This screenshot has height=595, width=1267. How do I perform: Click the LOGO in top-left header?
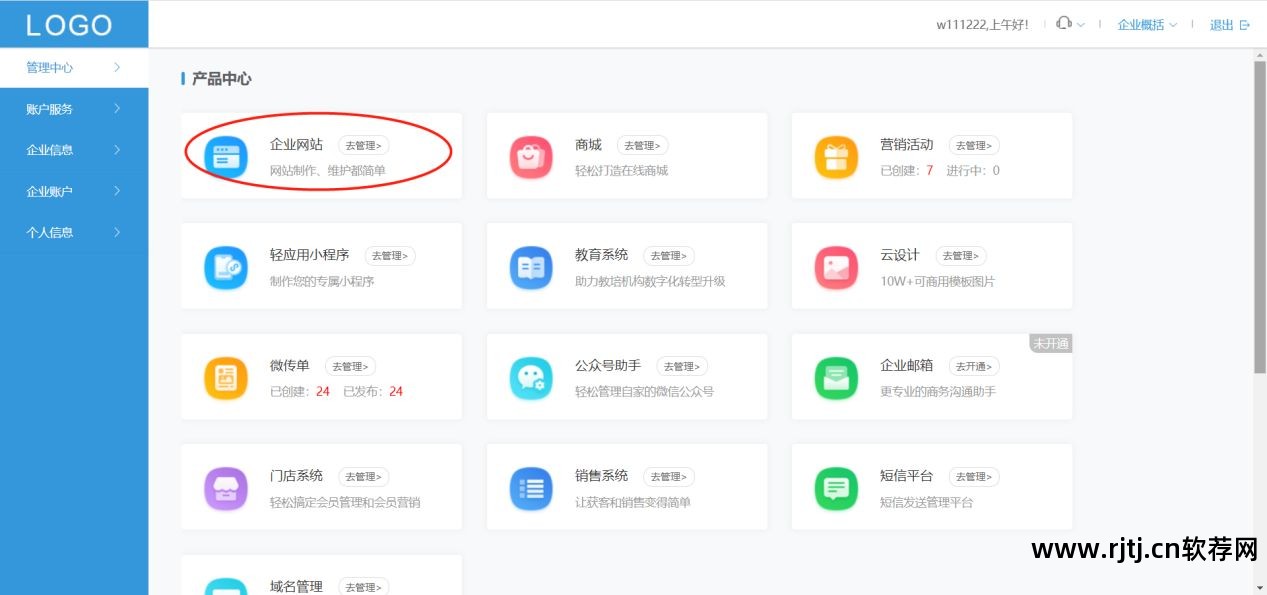pyautogui.click(x=69, y=25)
